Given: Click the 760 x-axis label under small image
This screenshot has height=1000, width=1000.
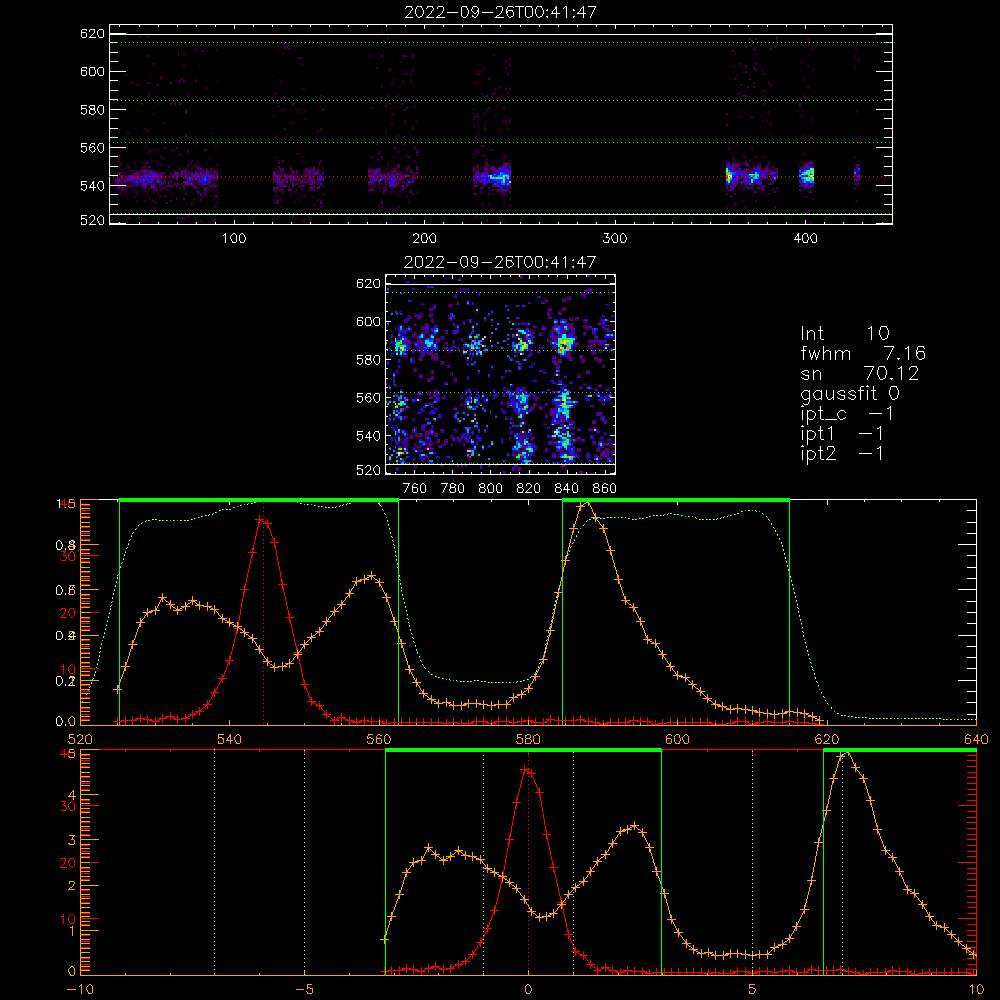Looking at the screenshot, I should click(x=415, y=489).
